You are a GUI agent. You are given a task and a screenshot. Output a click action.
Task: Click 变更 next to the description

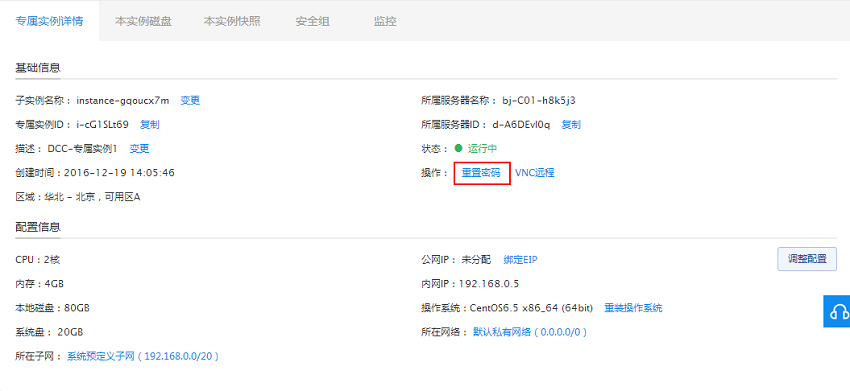pyautogui.click(x=139, y=149)
